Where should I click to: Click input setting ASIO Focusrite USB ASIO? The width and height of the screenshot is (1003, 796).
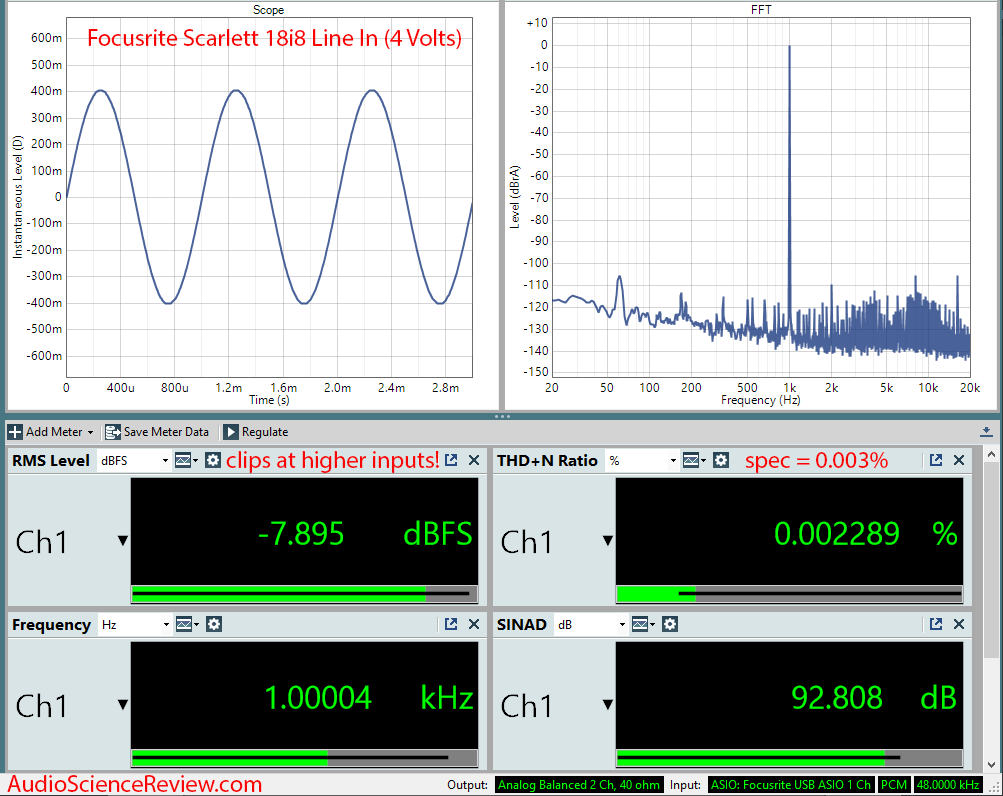pos(791,784)
